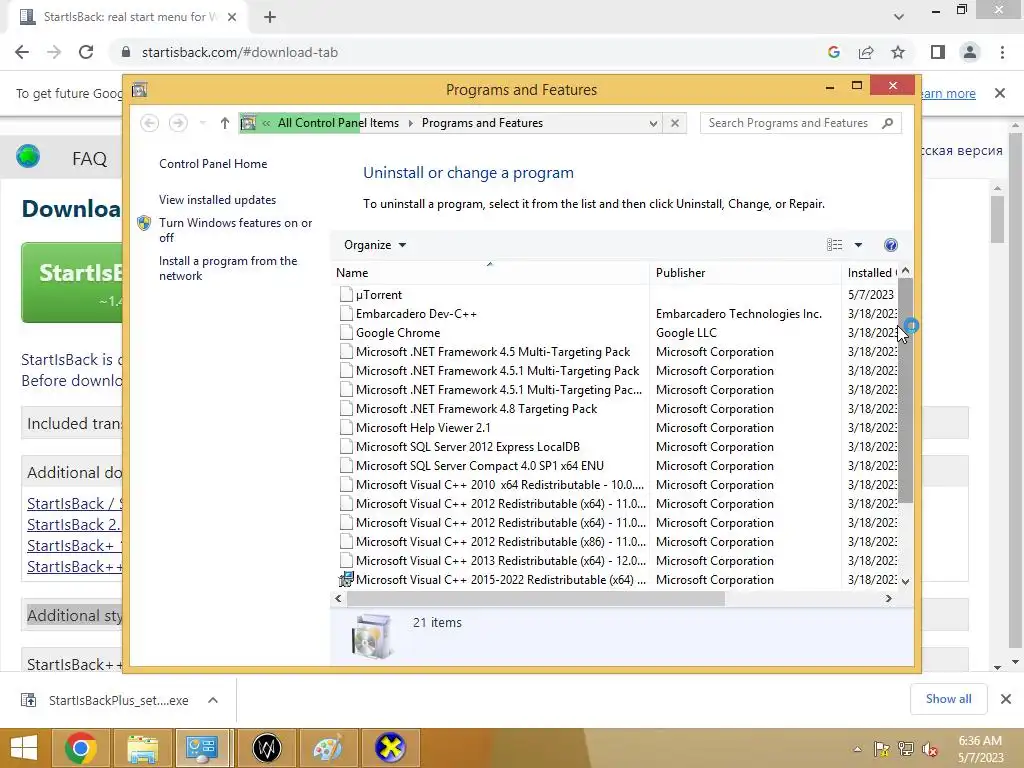Click the Programs and Features title bar icon

coord(139,90)
